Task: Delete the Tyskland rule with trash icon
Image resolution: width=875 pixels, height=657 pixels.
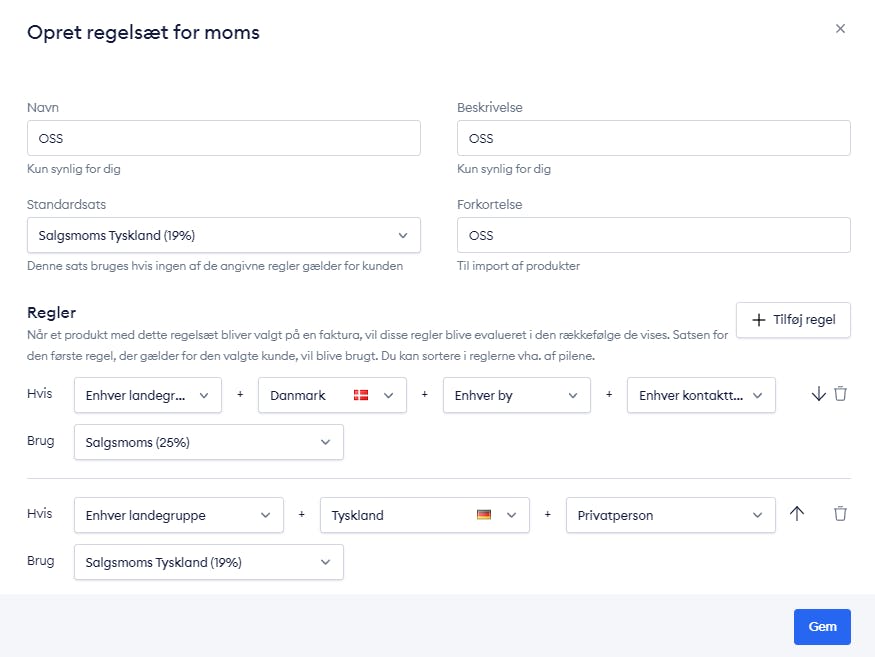Action: click(840, 514)
